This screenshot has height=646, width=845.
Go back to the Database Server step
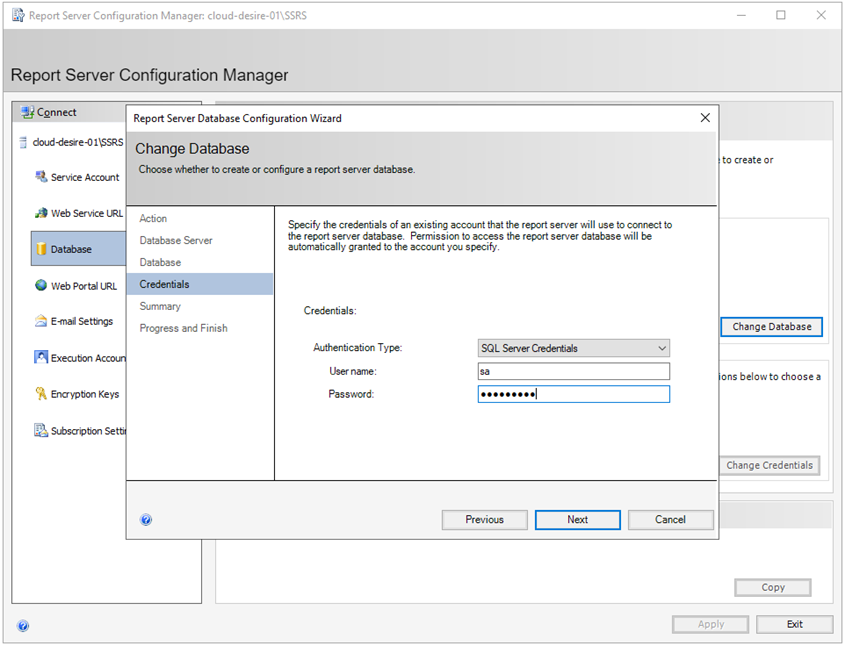coord(176,240)
